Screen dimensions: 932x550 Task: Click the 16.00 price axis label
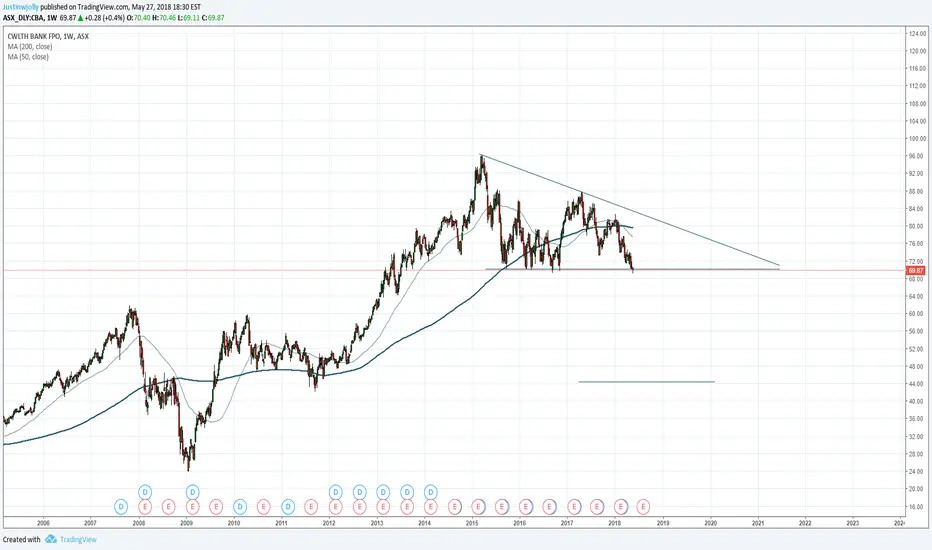coord(917,507)
